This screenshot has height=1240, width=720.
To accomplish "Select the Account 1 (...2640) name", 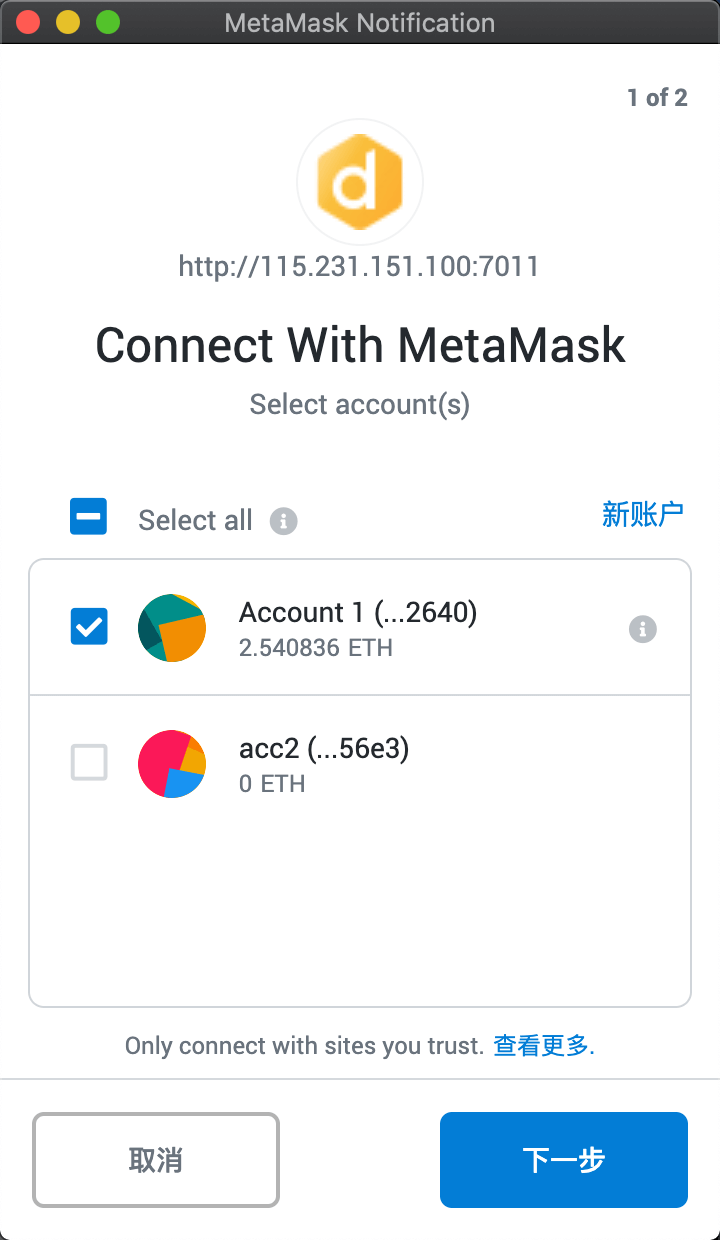I will (x=358, y=612).
